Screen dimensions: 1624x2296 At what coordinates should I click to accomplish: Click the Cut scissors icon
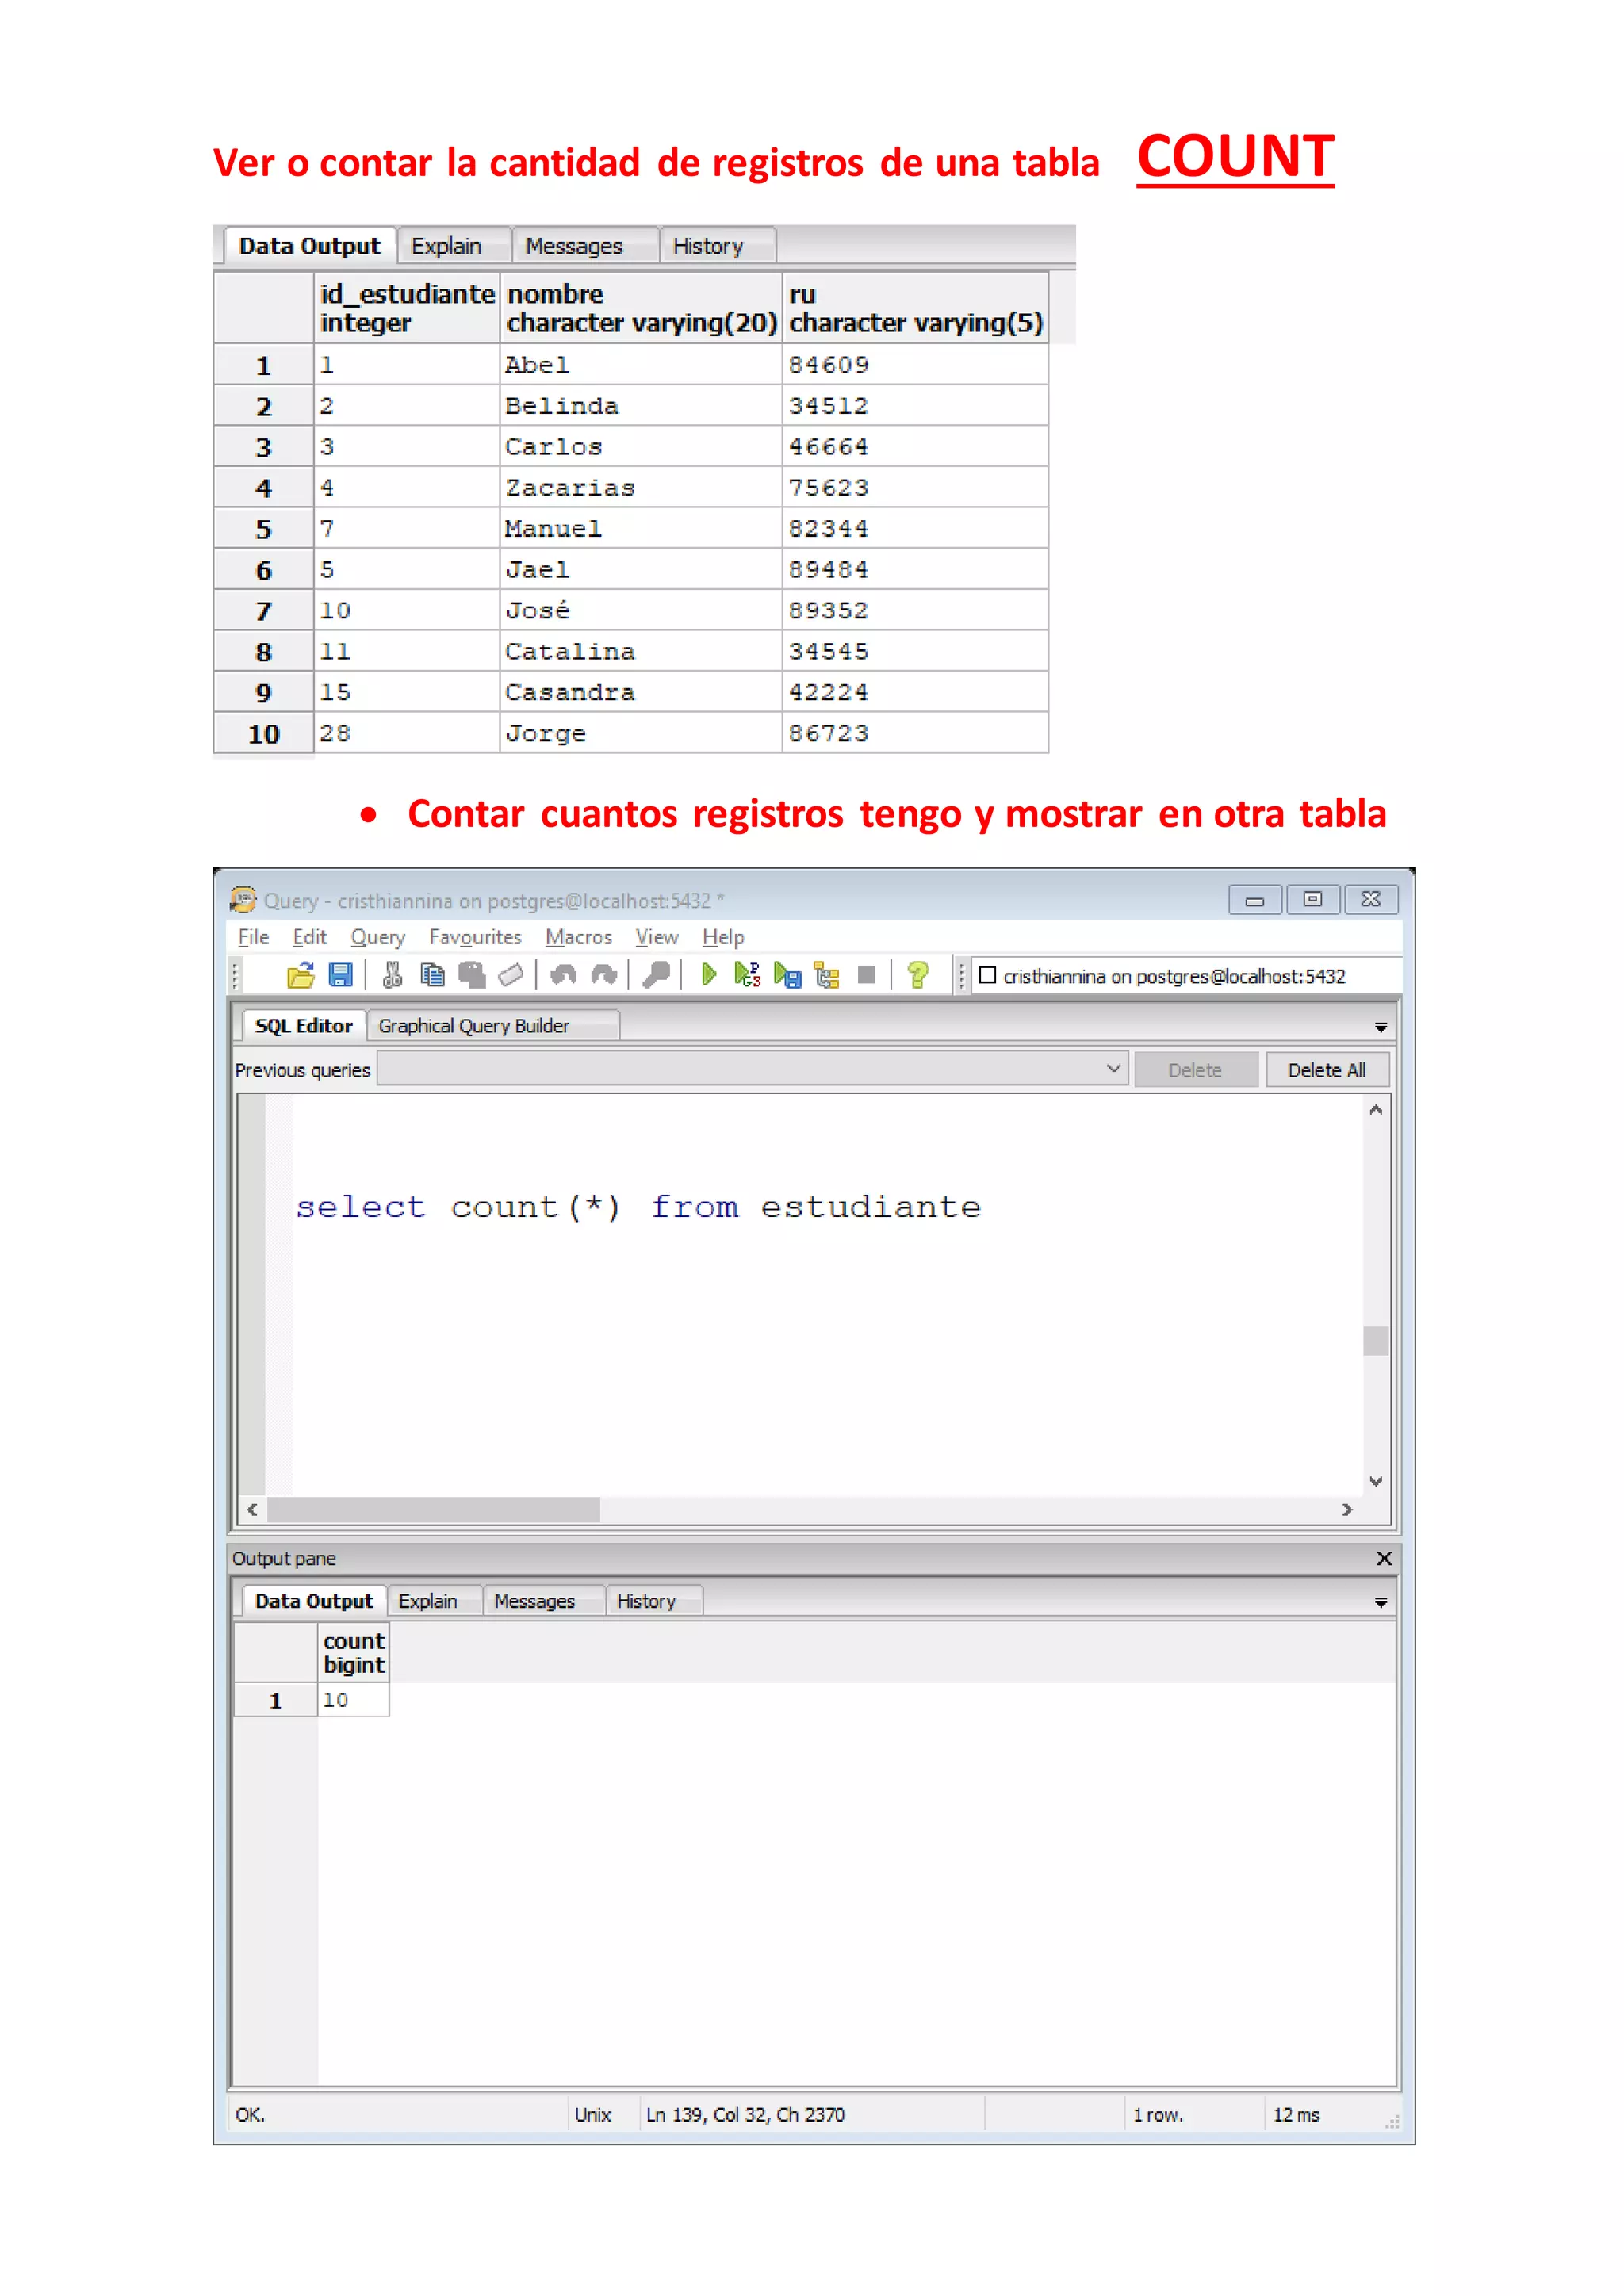pos(392,975)
